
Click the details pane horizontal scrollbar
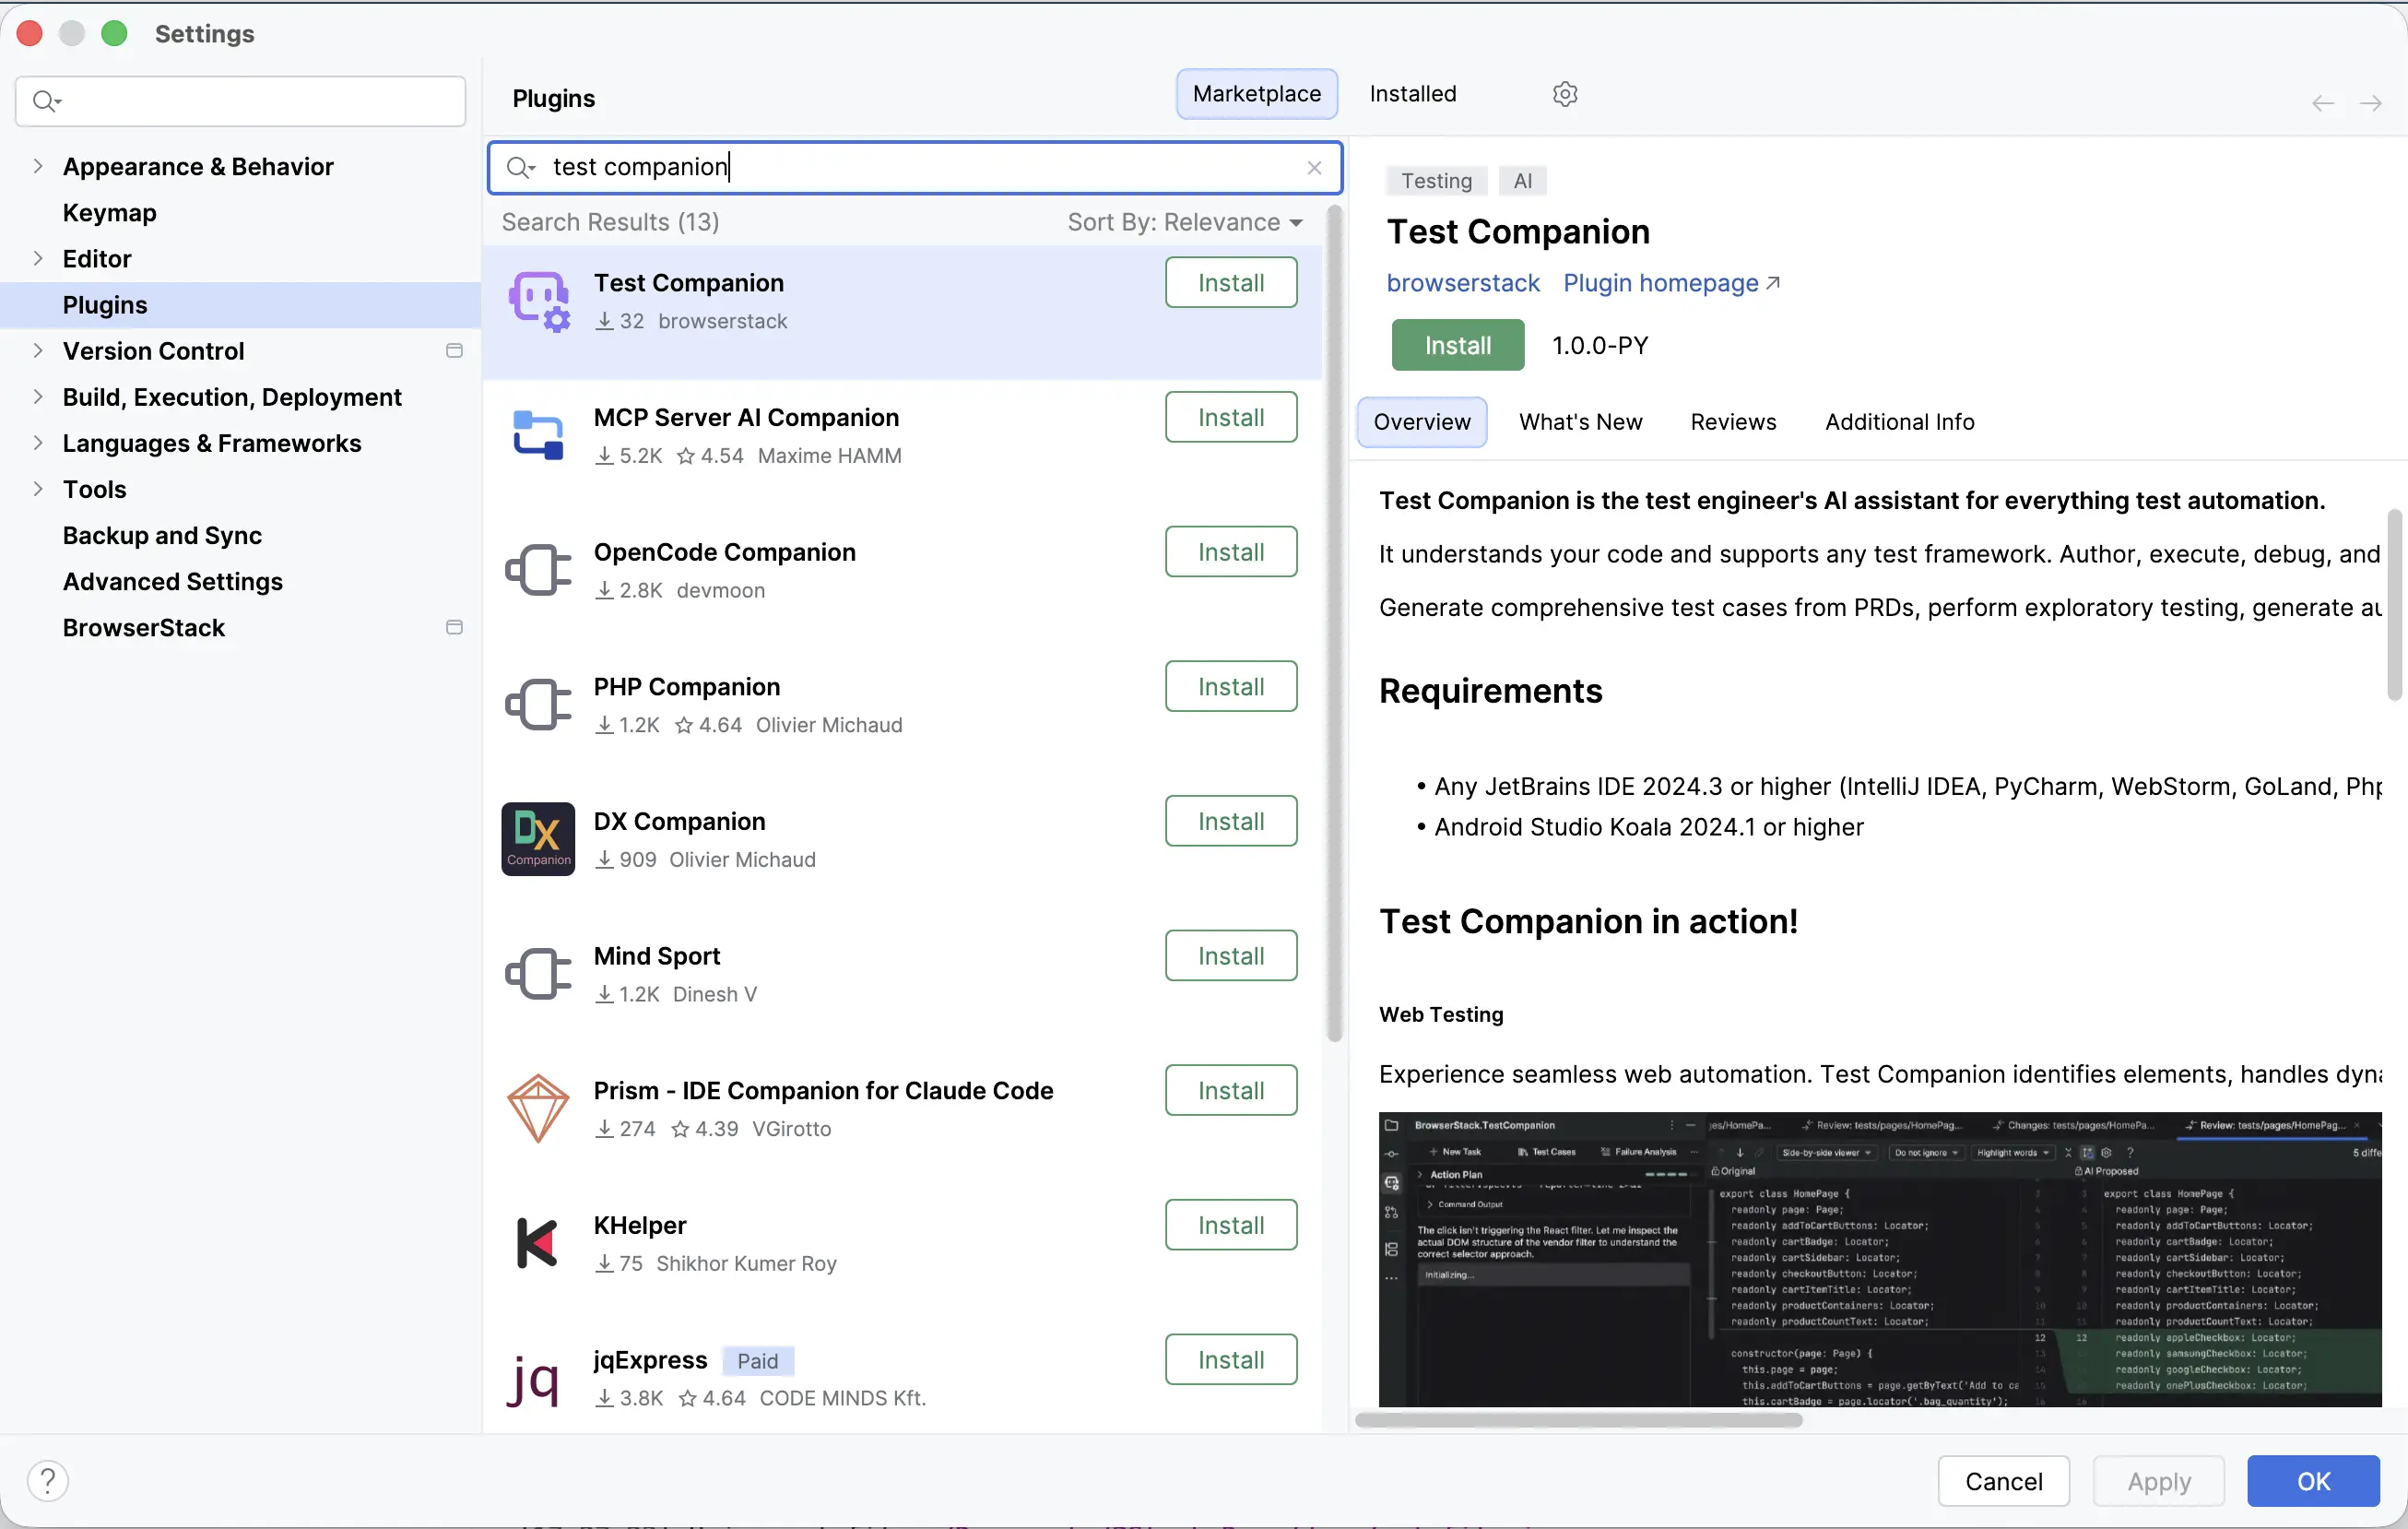[x=1578, y=1420]
